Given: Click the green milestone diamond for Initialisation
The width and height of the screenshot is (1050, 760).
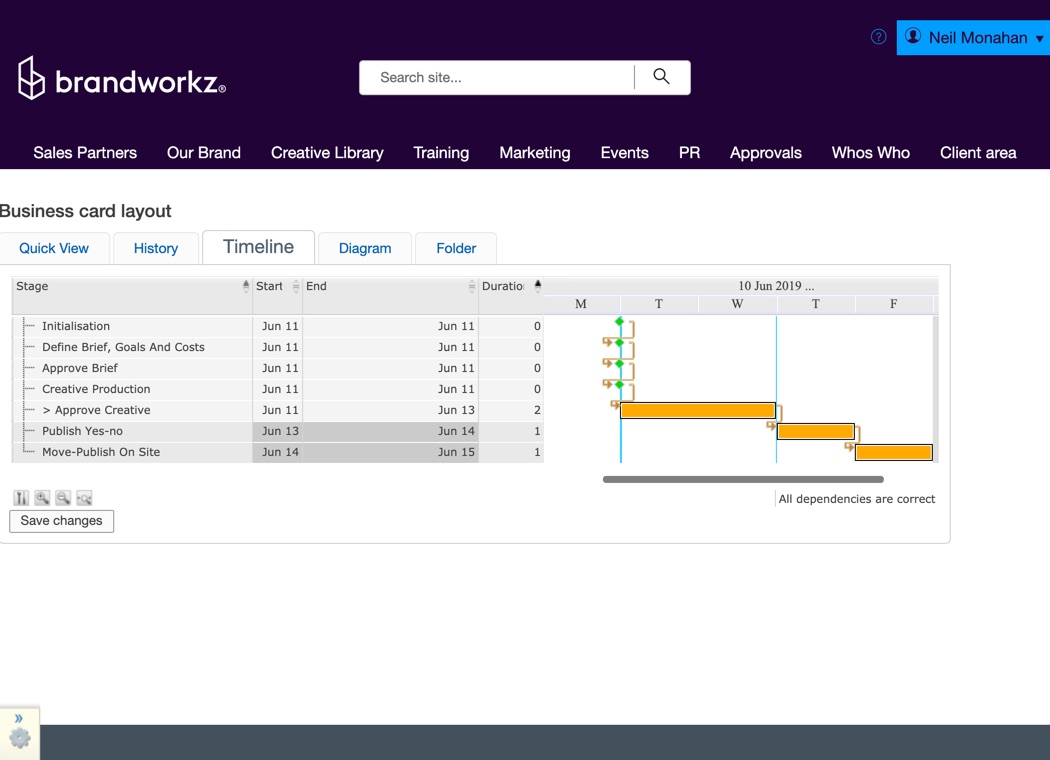Looking at the screenshot, I should (619, 322).
